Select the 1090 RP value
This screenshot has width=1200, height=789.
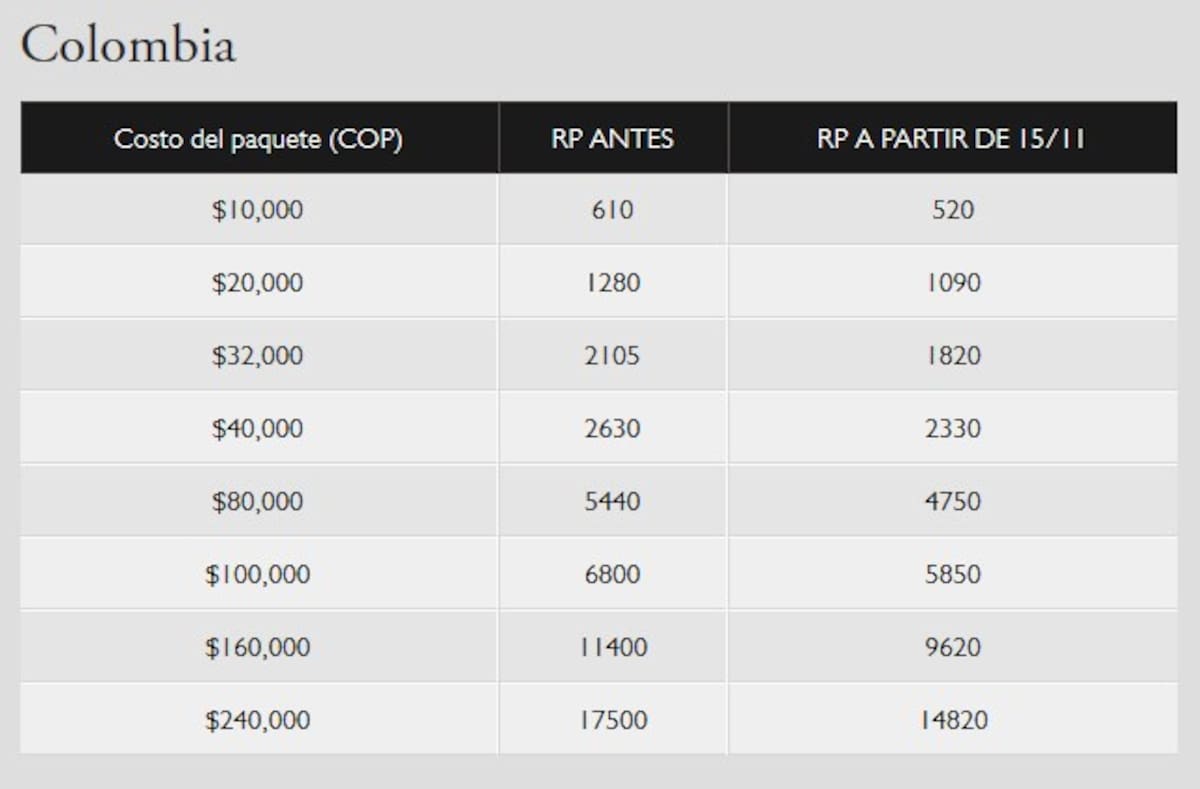tap(952, 283)
